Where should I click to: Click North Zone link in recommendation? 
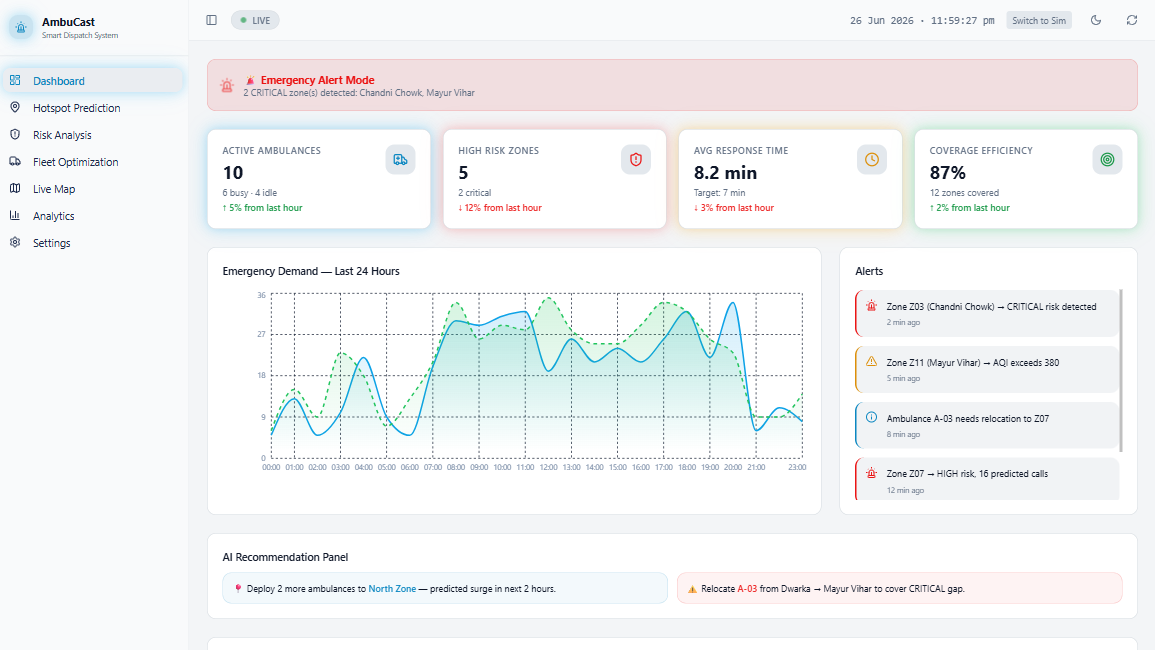(392, 589)
